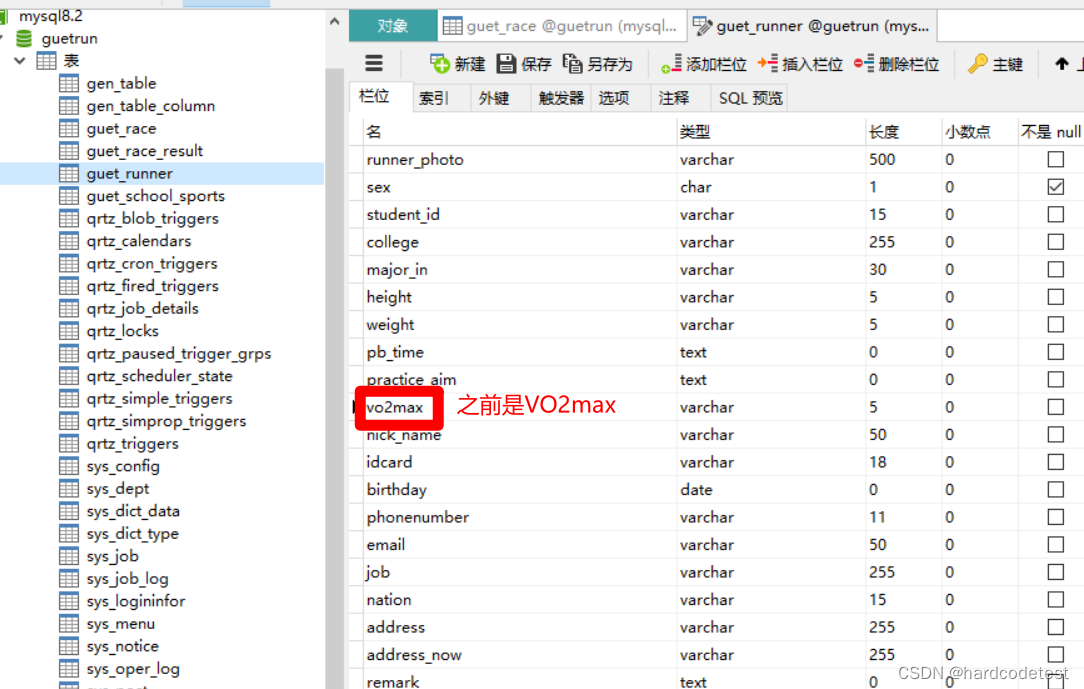Toggle not-null checkbox for email

pyautogui.click(x=1055, y=545)
